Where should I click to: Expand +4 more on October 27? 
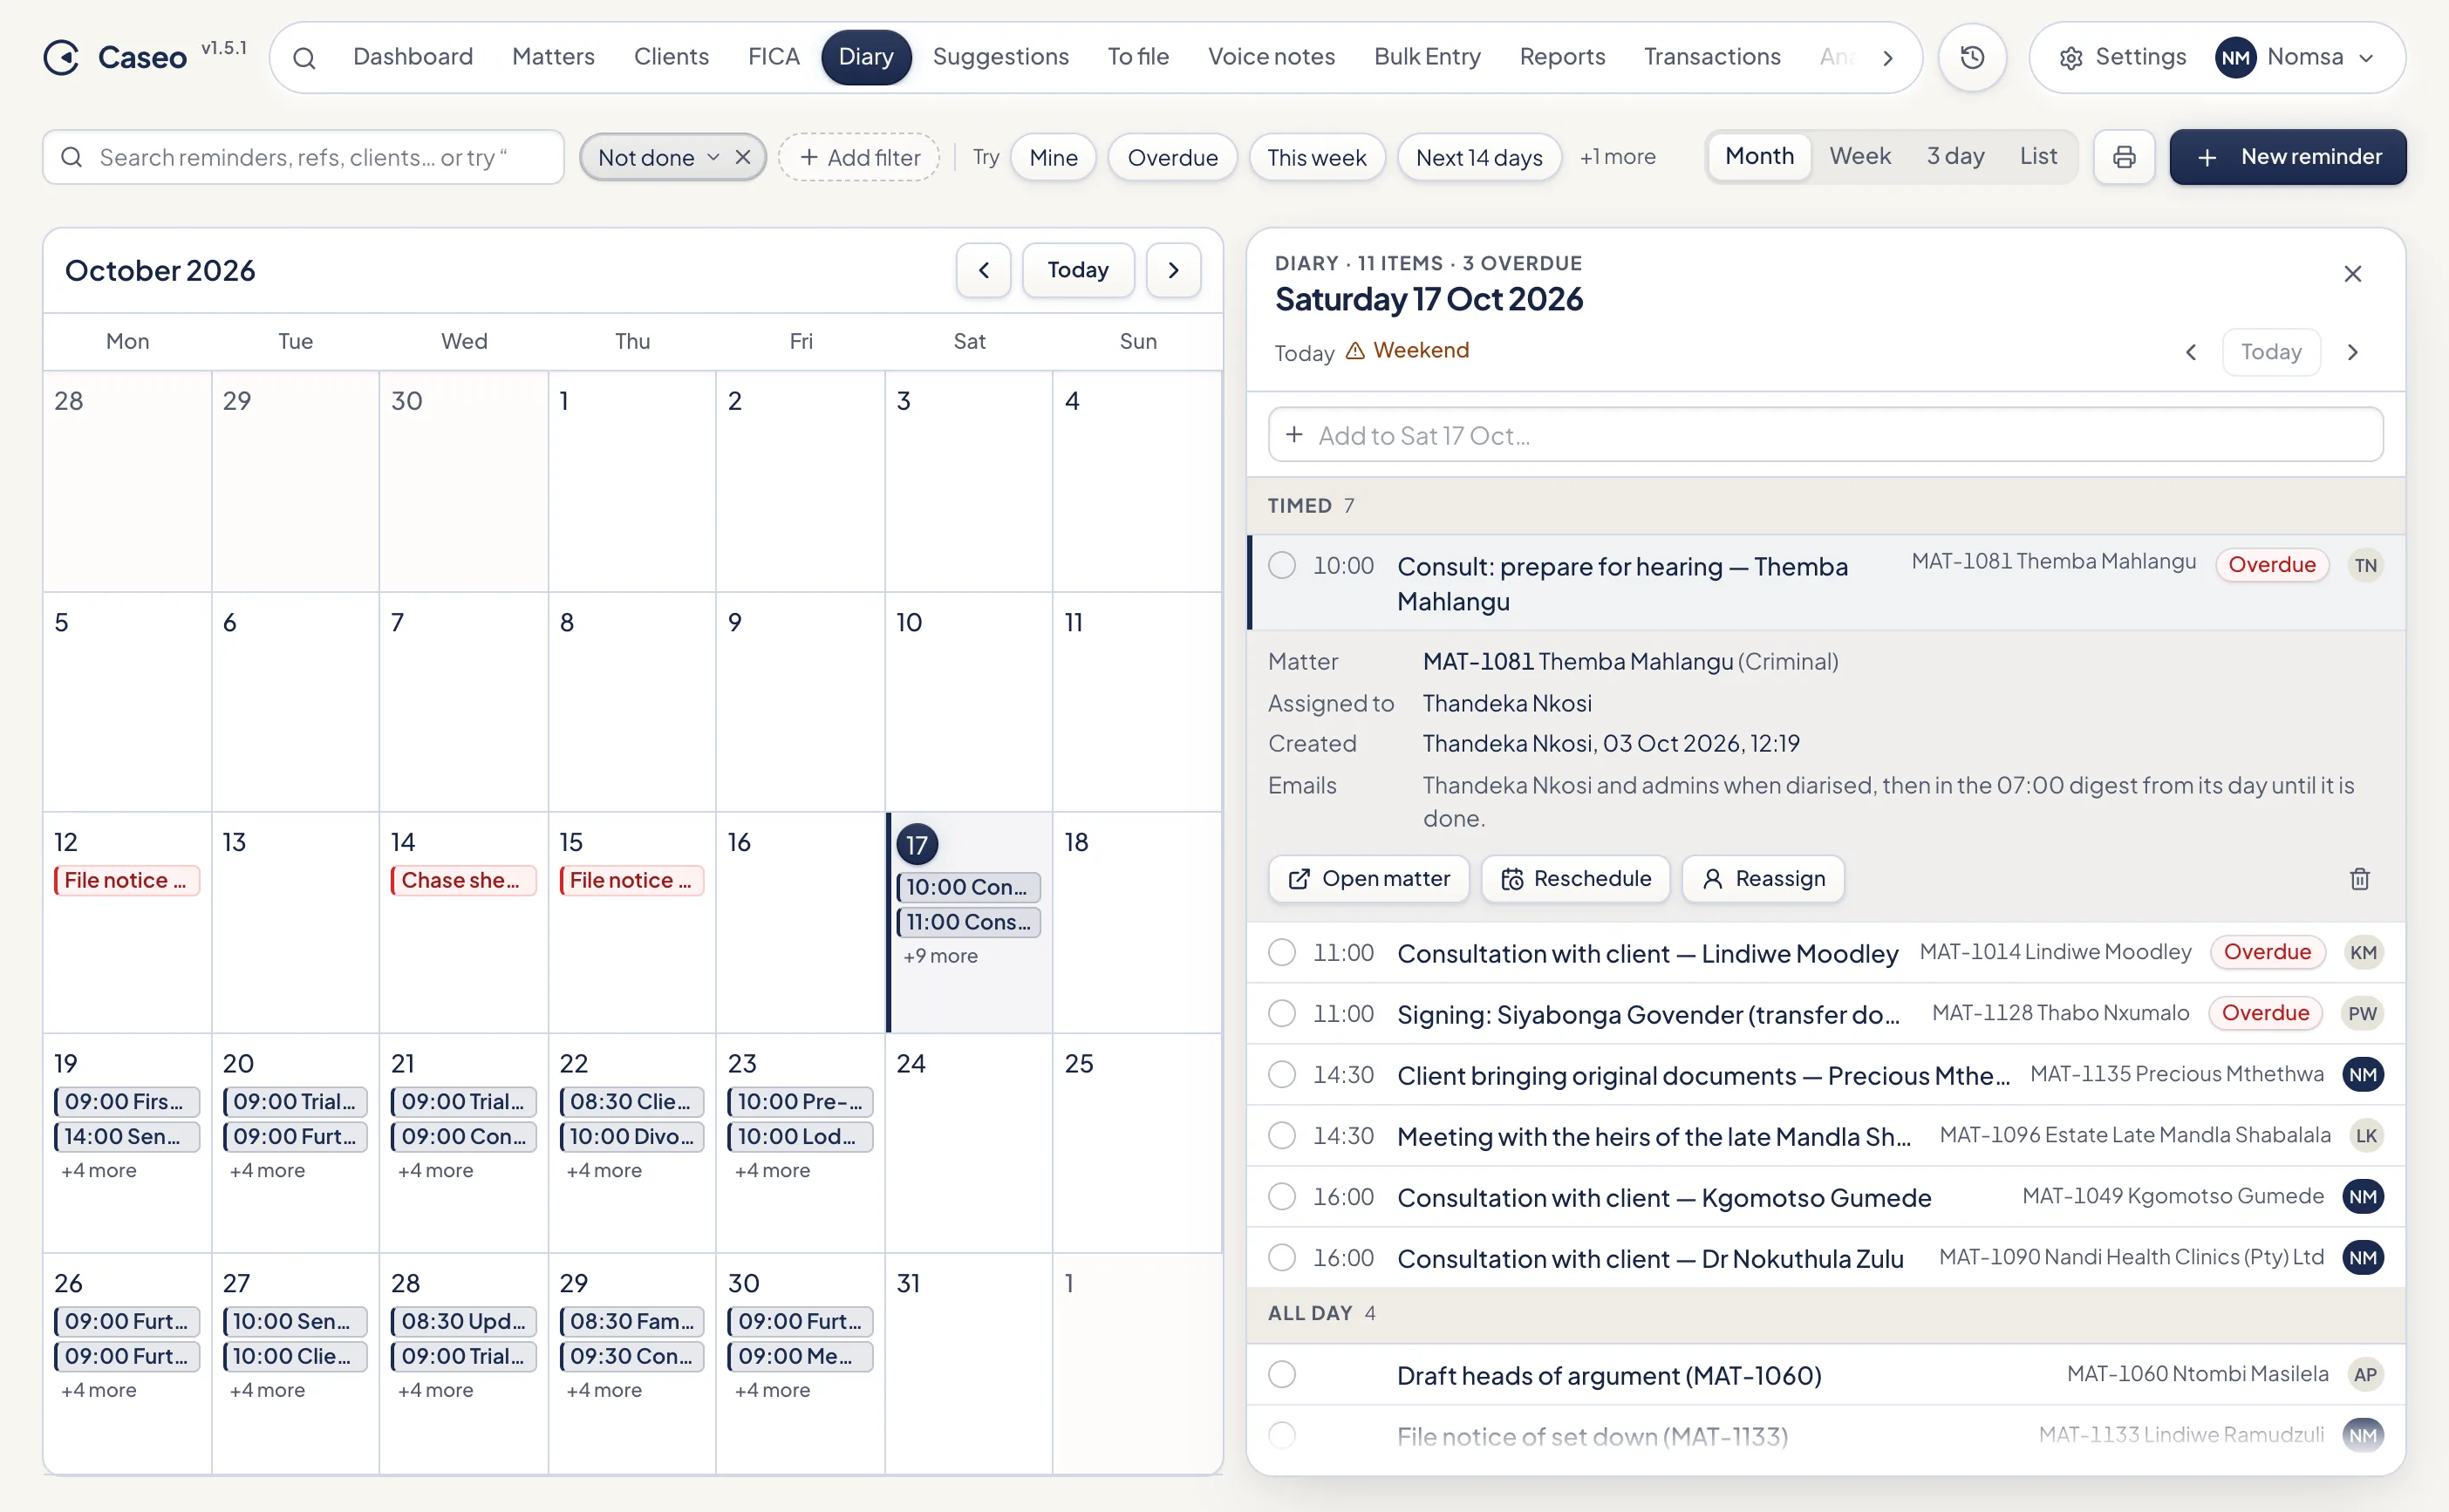click(x=267, y=1390)
